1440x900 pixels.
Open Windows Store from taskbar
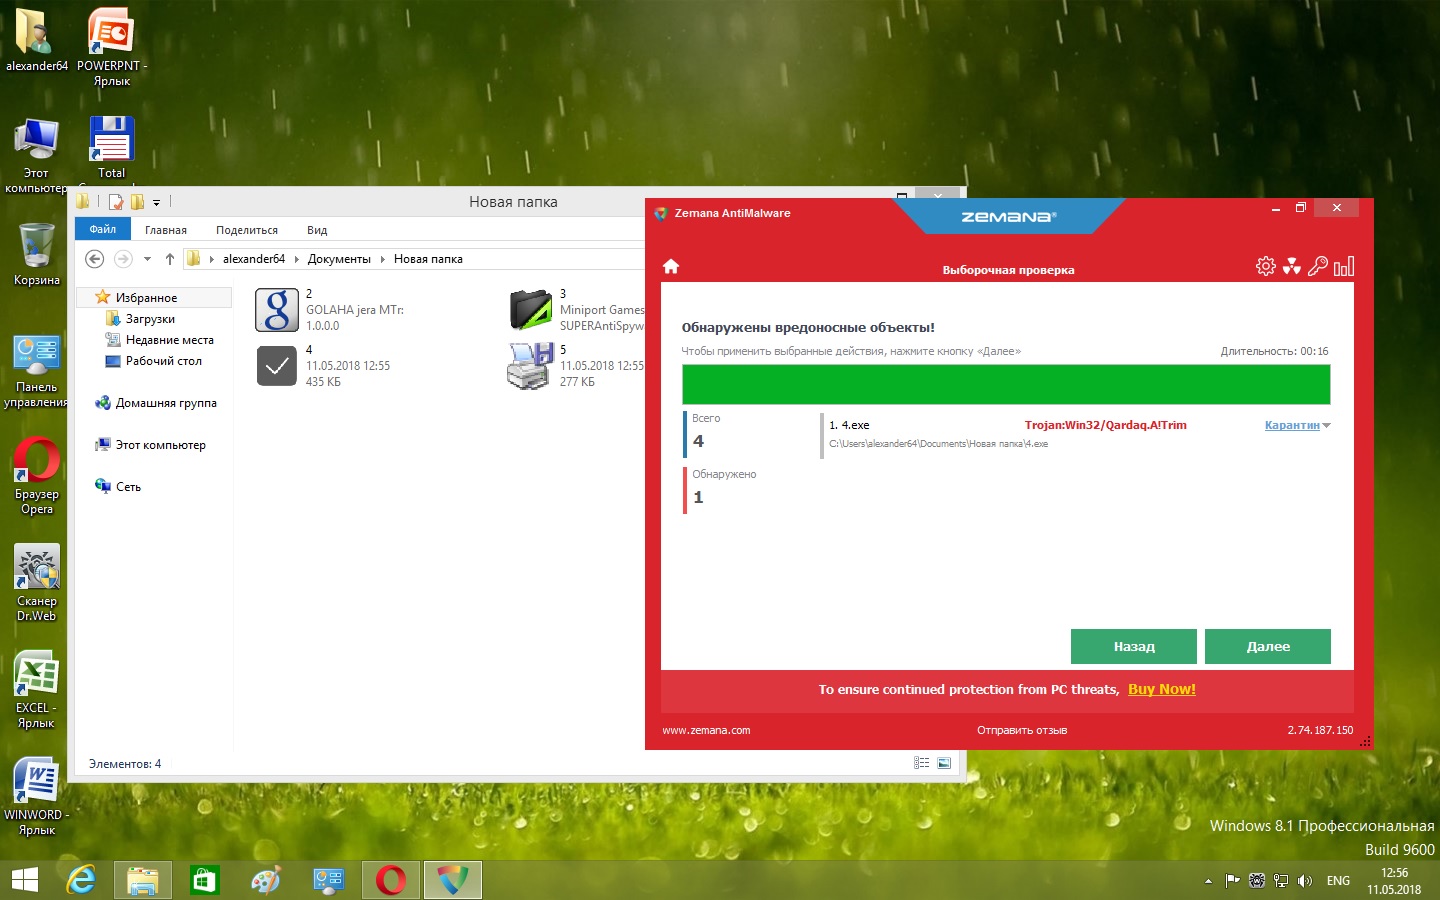coord(205,880)
